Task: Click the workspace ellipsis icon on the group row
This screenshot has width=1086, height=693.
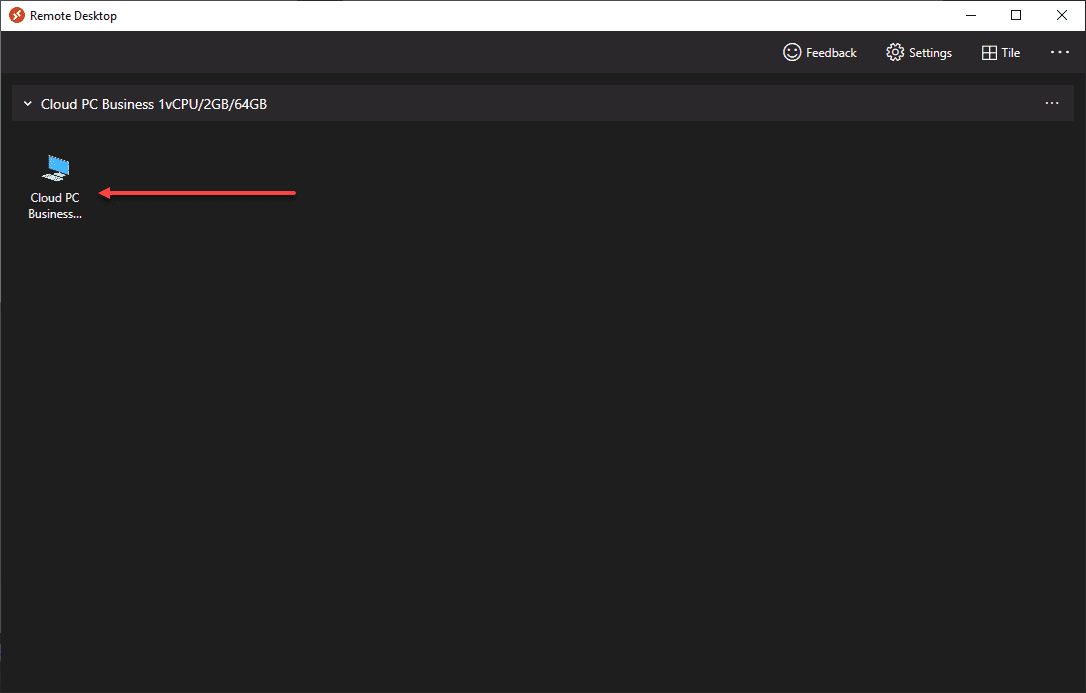Action: coord(1051,103)
